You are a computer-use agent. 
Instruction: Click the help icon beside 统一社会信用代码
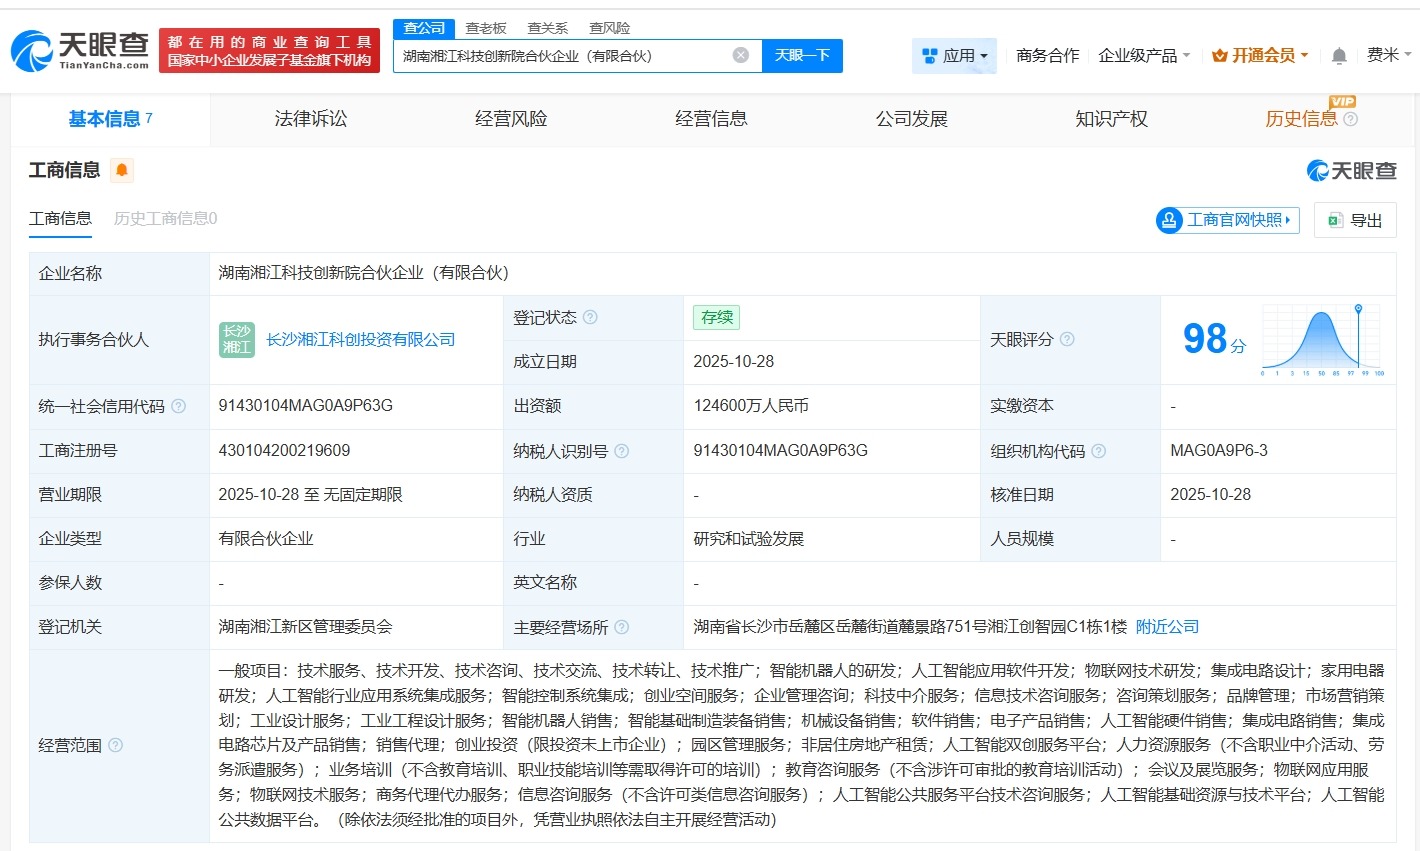pos(178,407)
